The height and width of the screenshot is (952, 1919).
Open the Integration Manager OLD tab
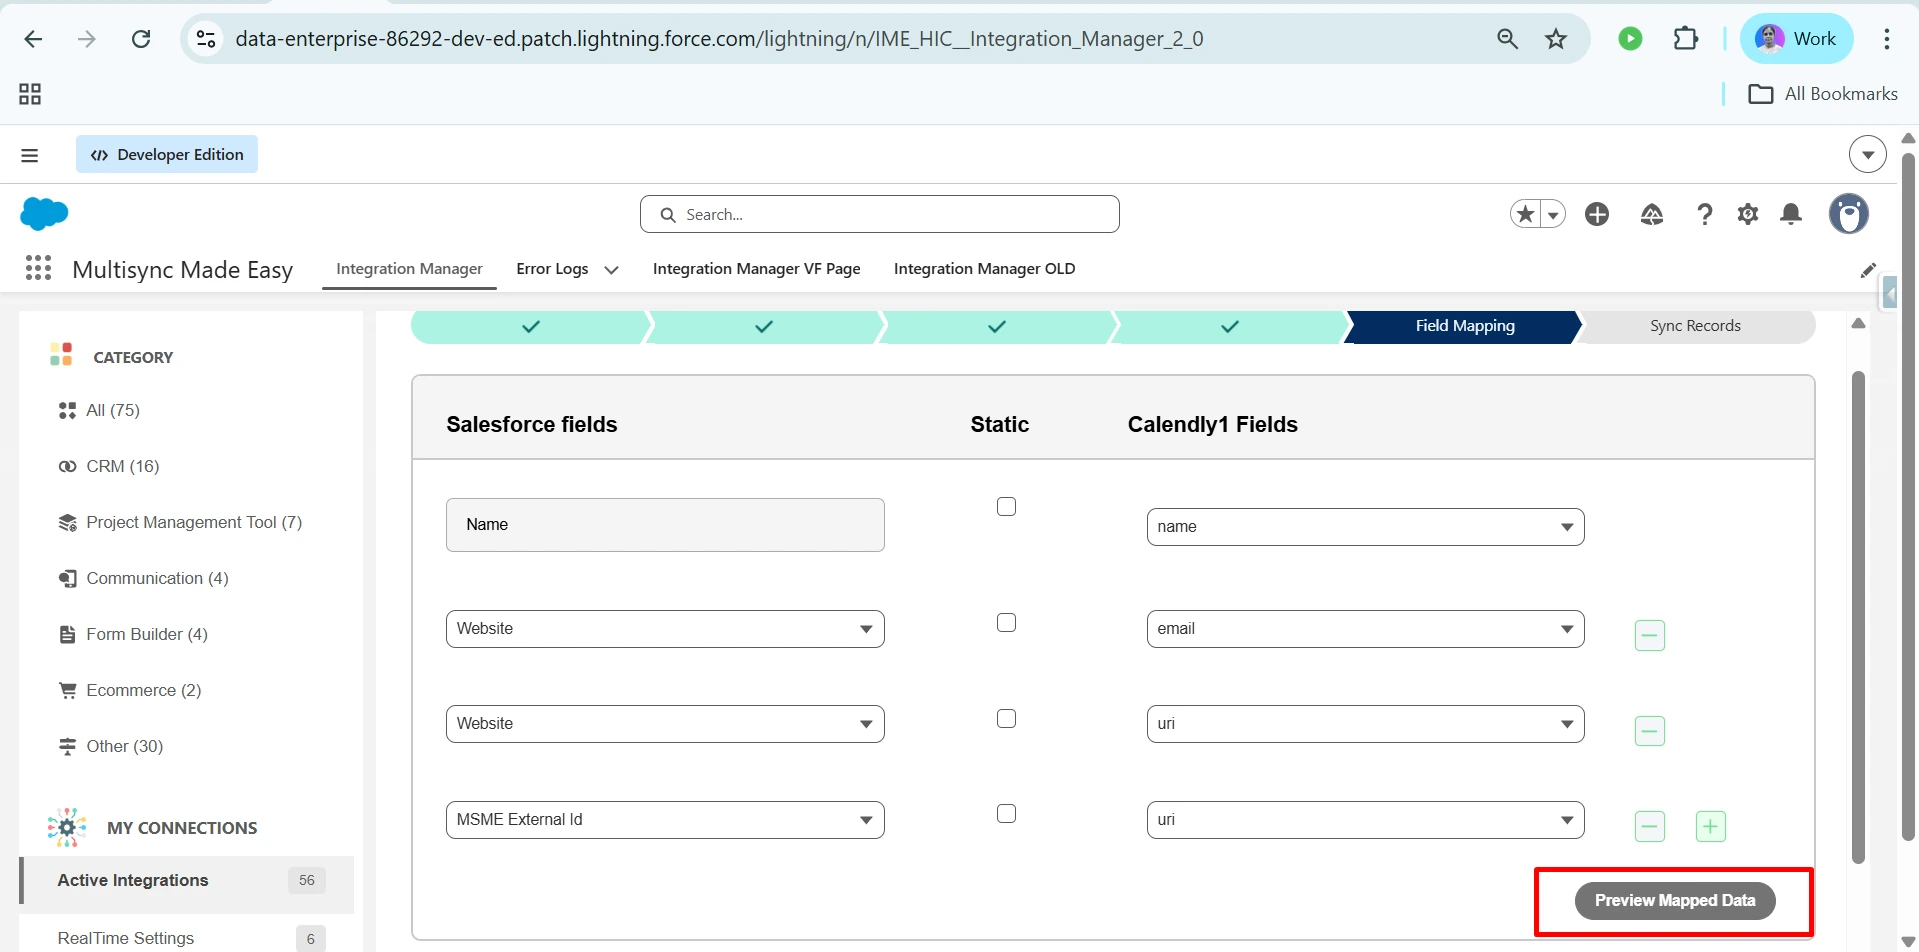(984, 268)
